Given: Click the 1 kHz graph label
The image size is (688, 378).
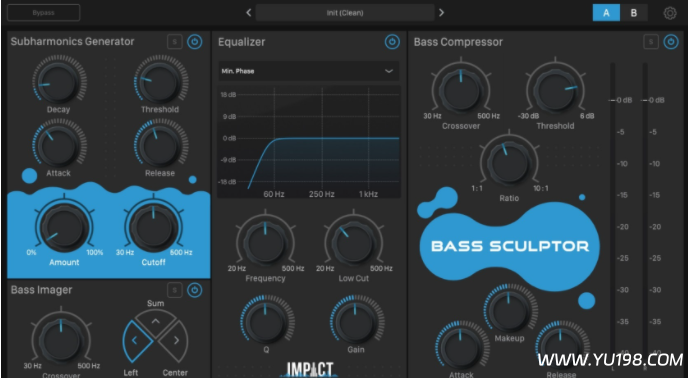Looking at the screenshot, I should (368, 194).
